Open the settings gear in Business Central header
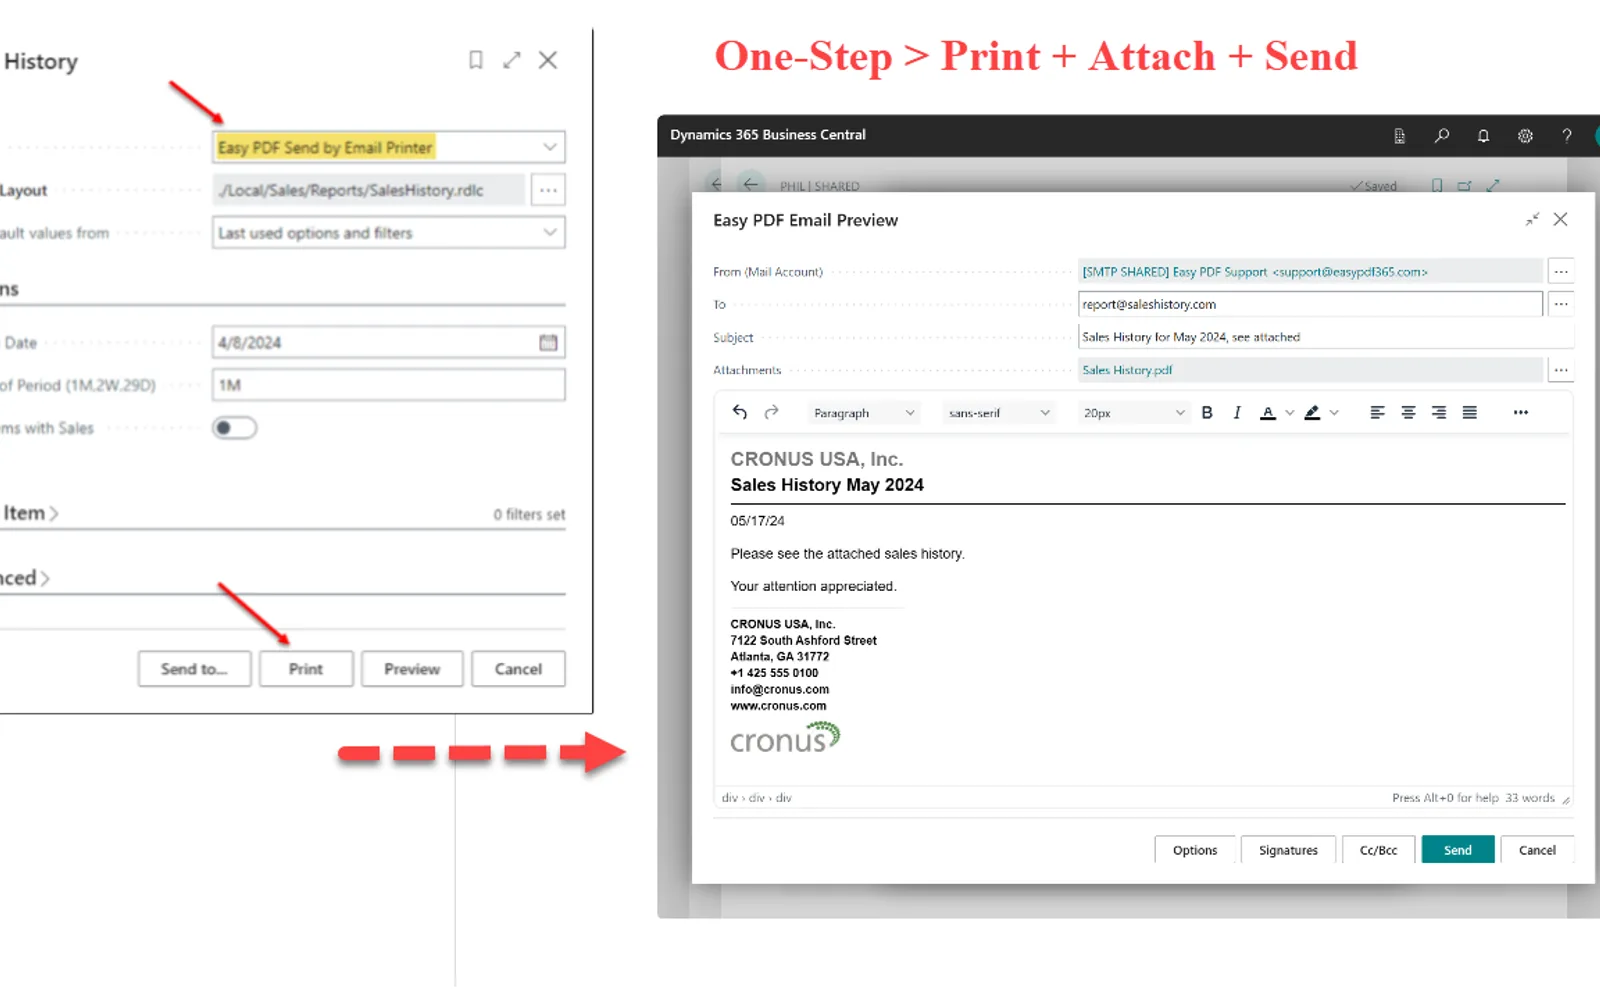 pyautogui.click(x=1525, y=135)
